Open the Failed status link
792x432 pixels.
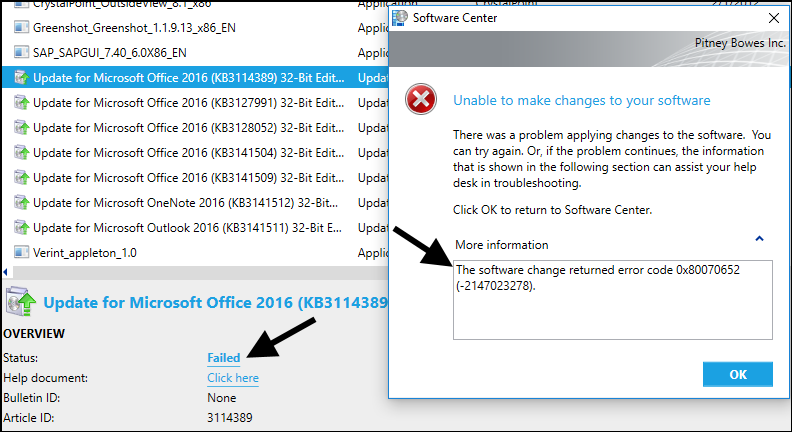223,358
